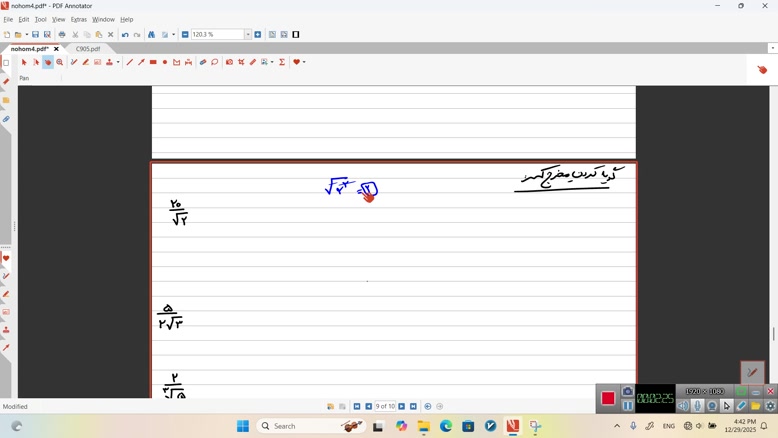Screen dimensions: 778x438
Task: Toggle the recorder speaker audio icon
Action: click(683, 406)
